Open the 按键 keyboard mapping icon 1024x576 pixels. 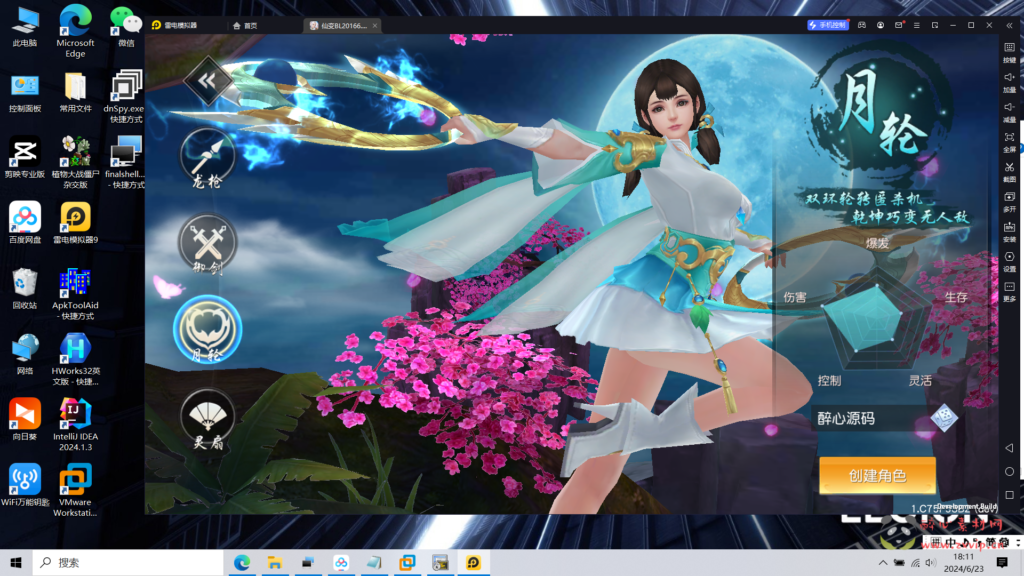(x=1009, y=47)
